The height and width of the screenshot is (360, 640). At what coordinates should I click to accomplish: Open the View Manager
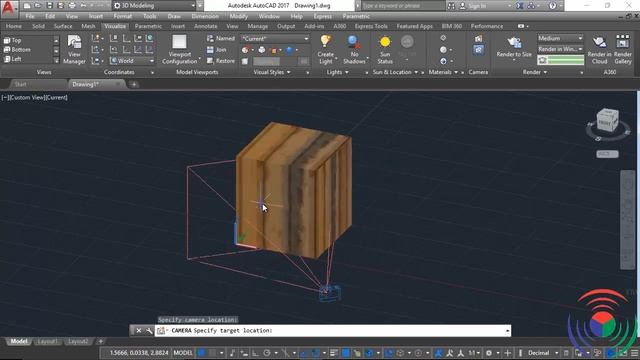tap(74, 49)
